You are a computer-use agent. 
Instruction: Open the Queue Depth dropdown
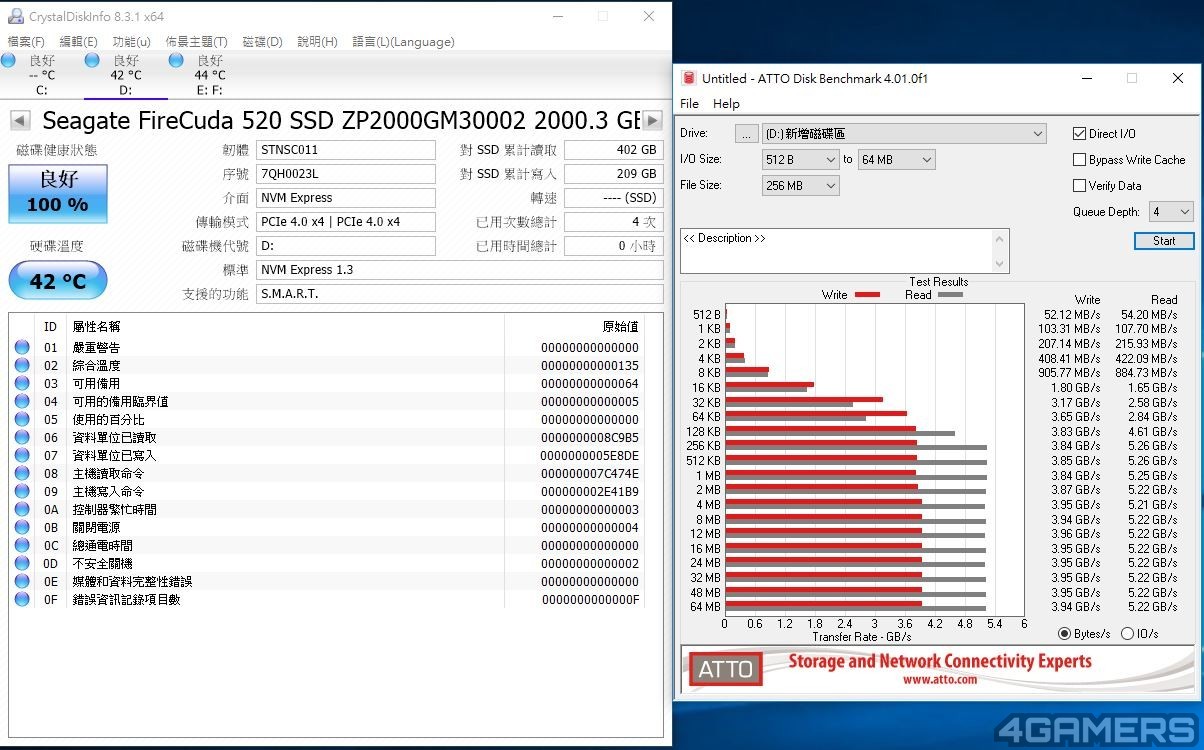[1171, 211]
